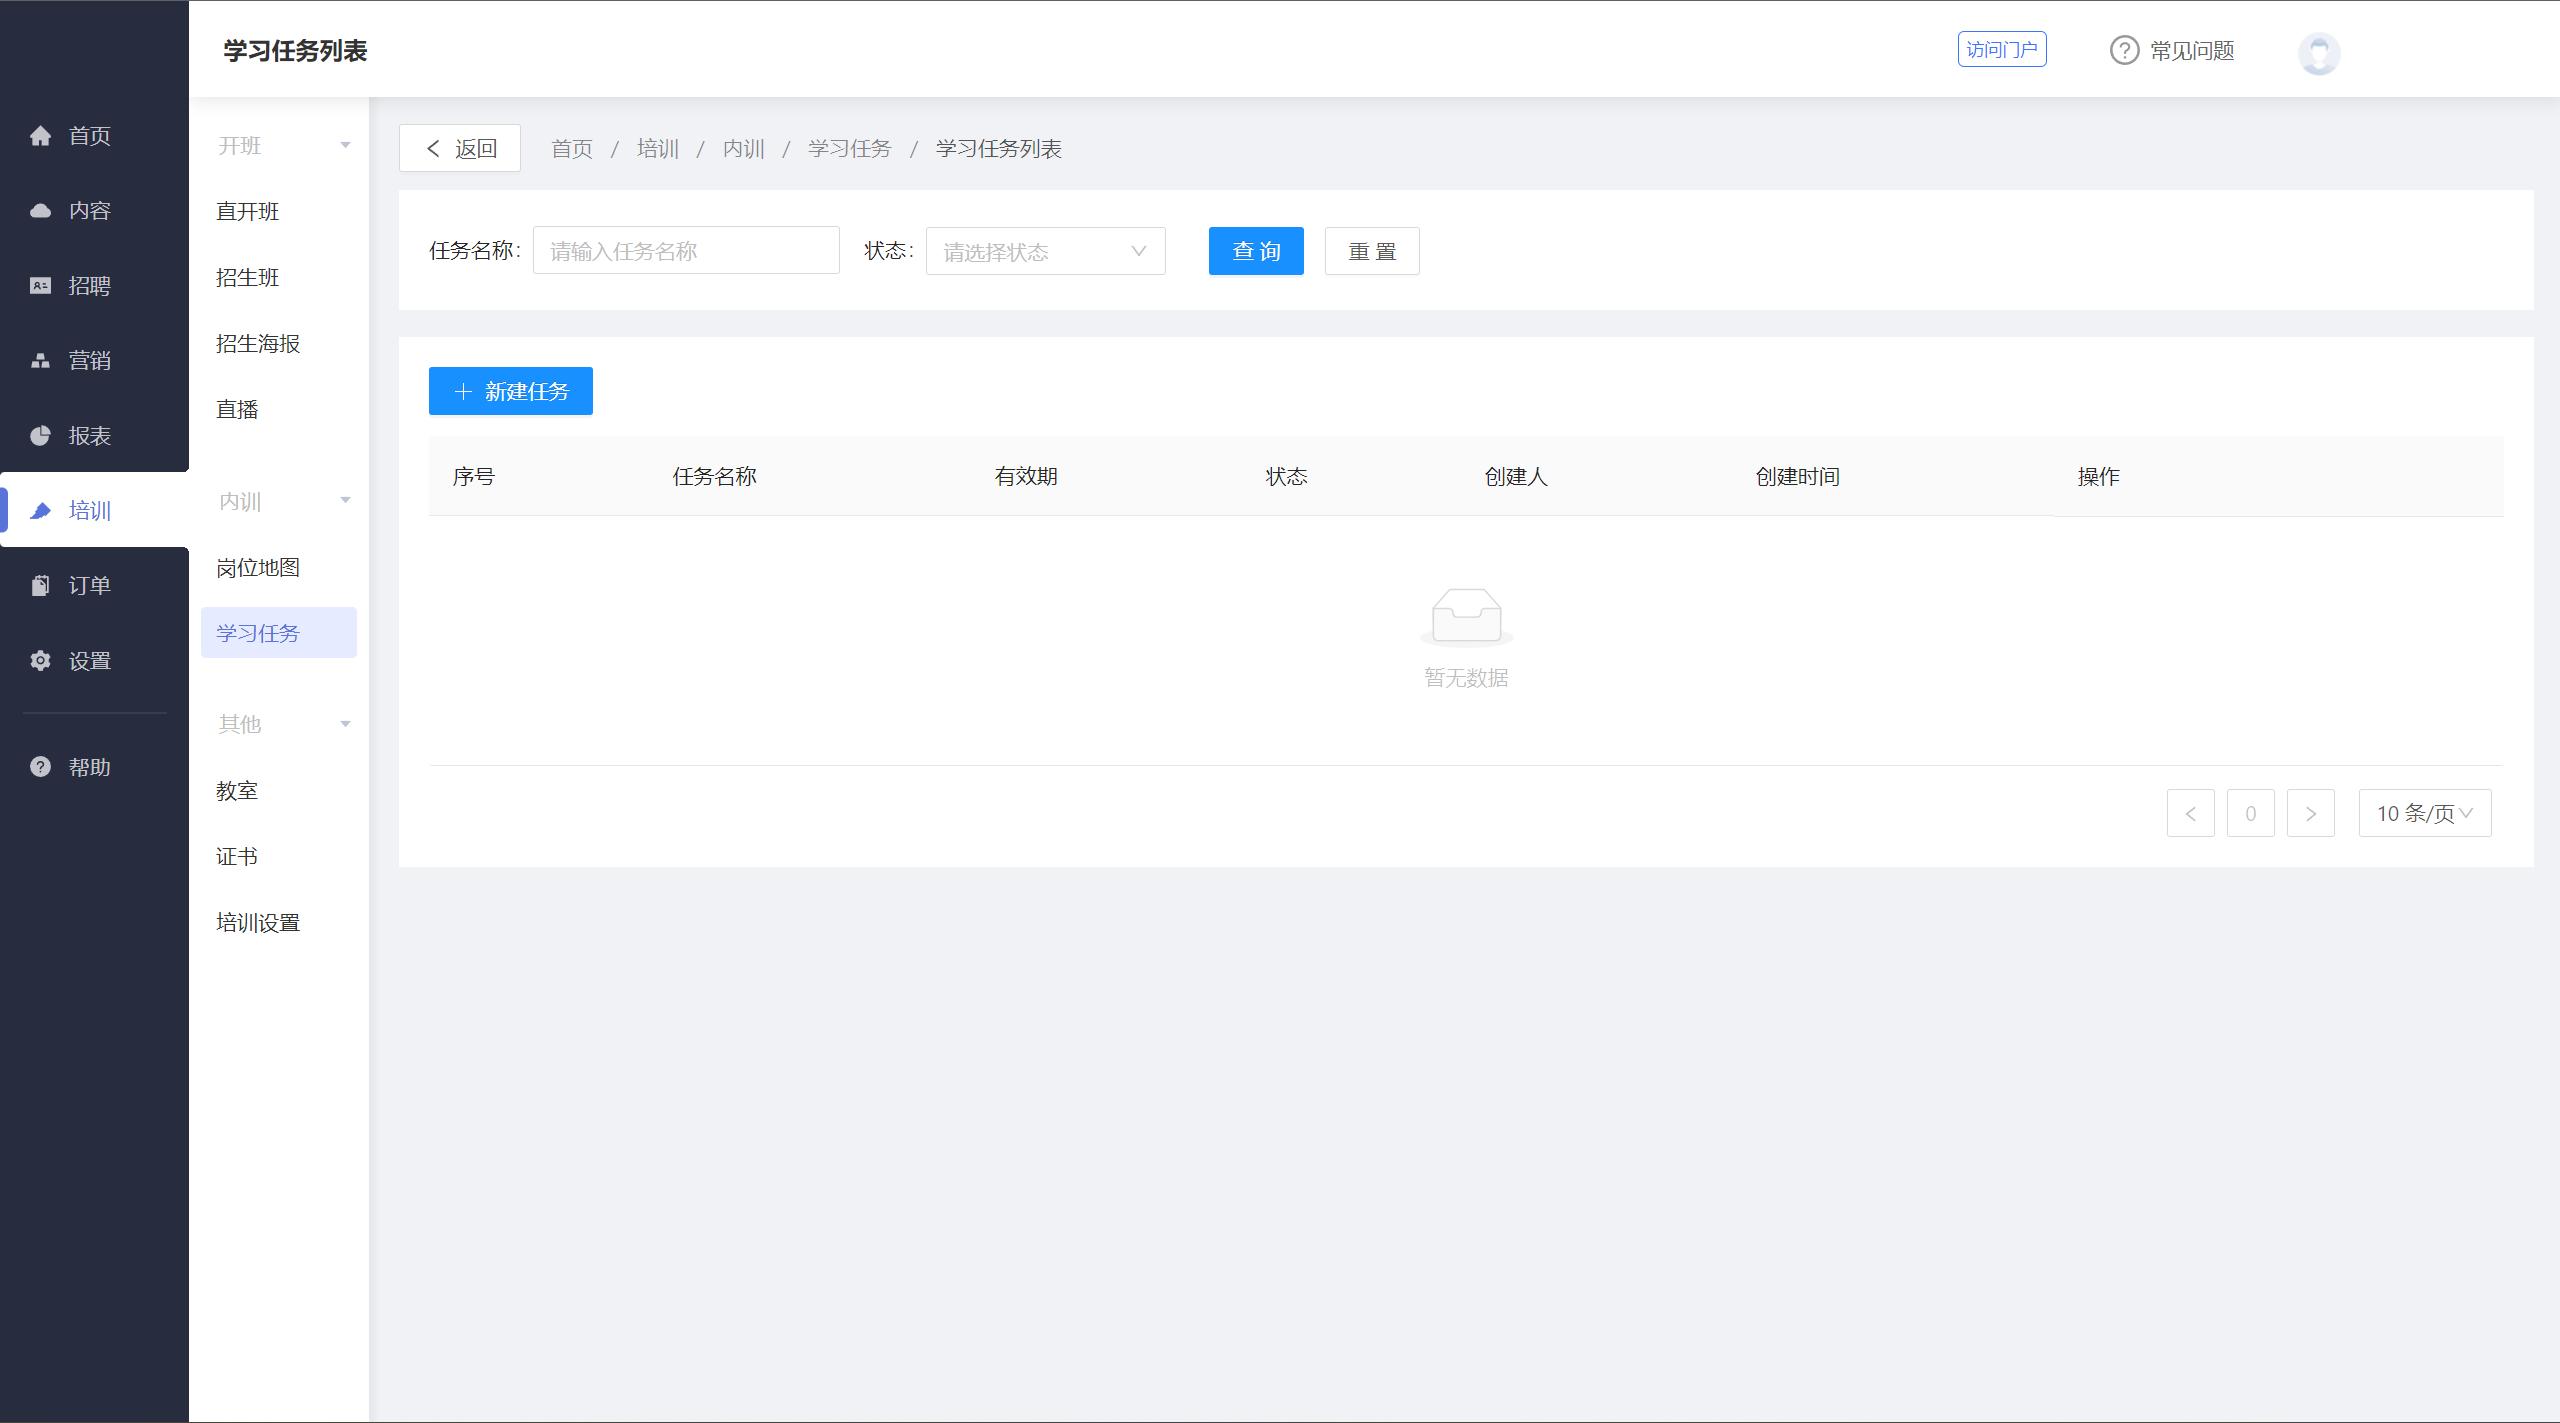The image size is (2560, 1423).
Task: Focus the 任务名称 input field
Action: tap(686, 251)
